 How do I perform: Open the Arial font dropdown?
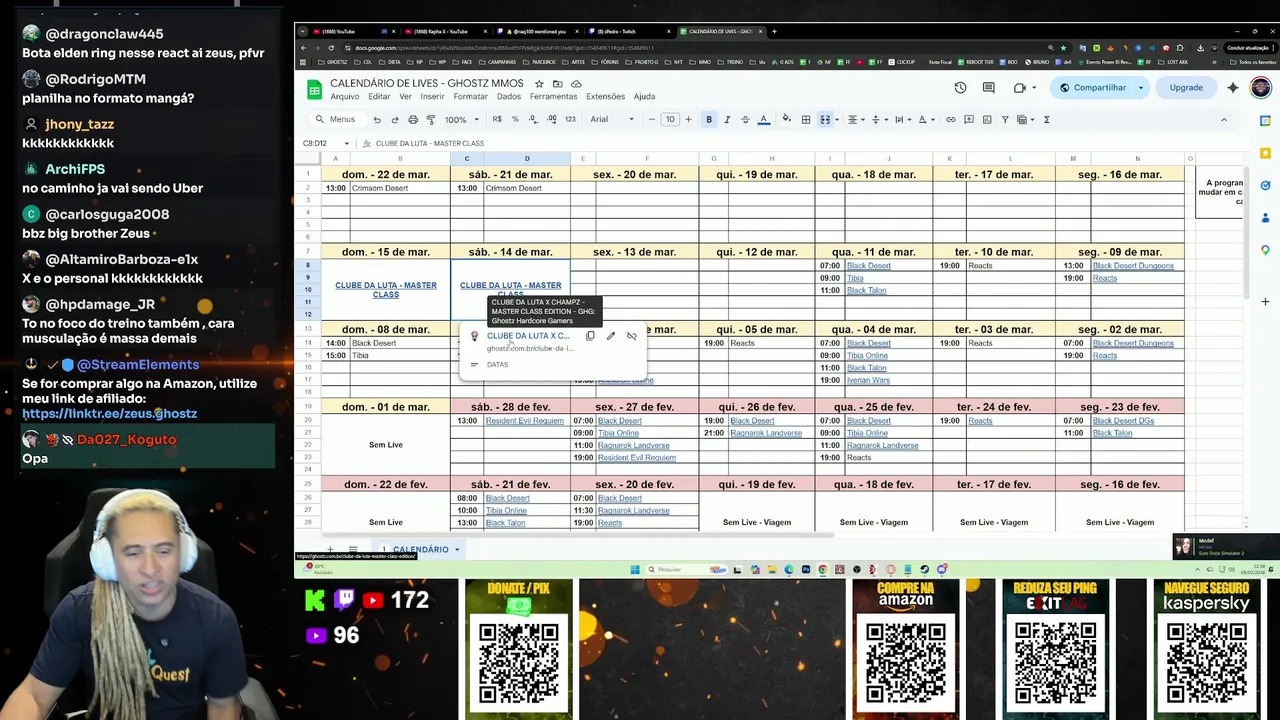coord(612,119)
